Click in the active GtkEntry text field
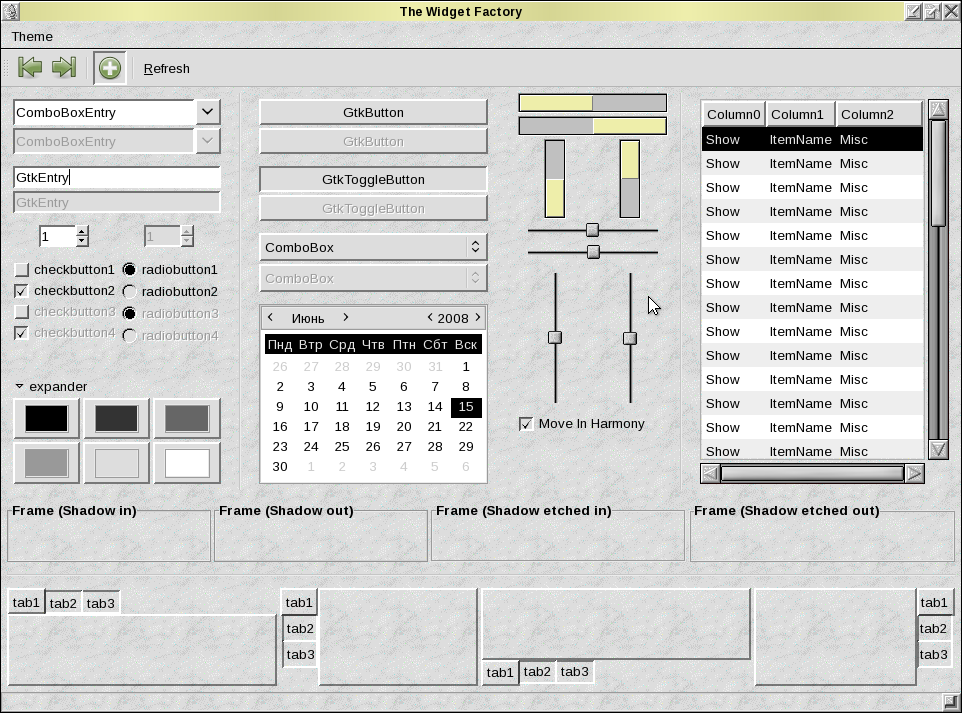The image size is (962, 713). [x=117, y=177]
